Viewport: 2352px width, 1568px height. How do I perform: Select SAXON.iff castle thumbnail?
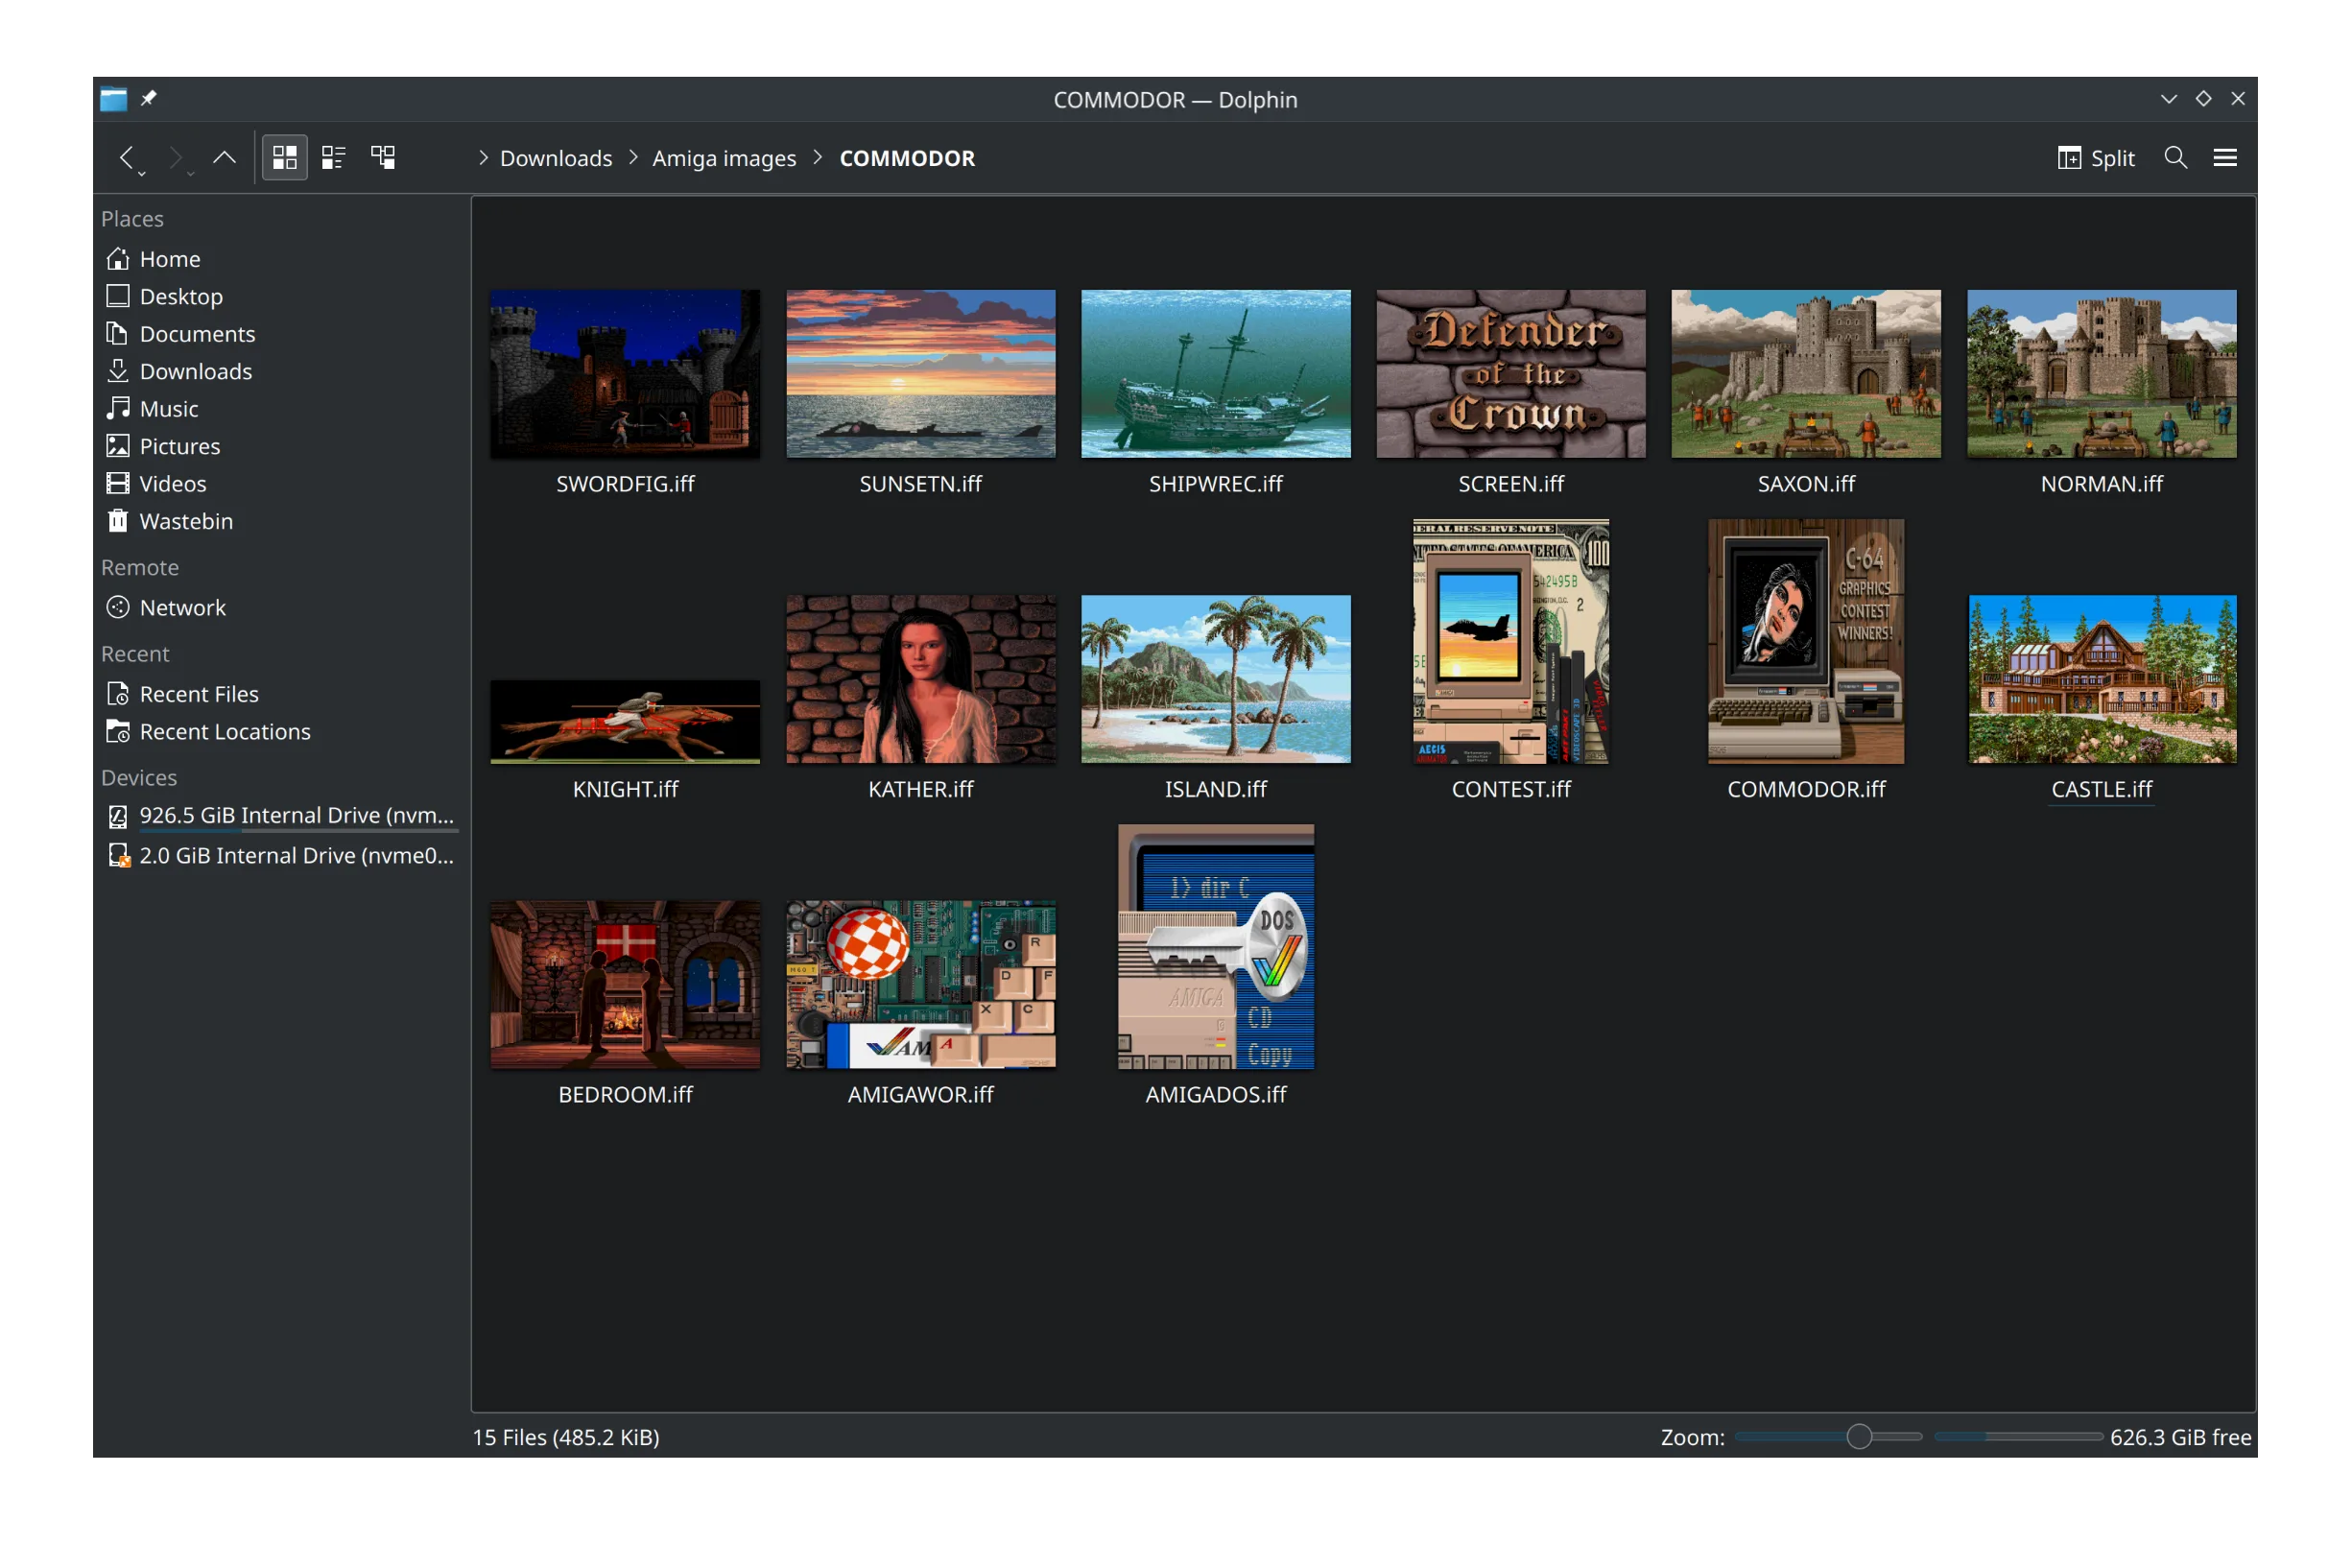[1806, 374]
